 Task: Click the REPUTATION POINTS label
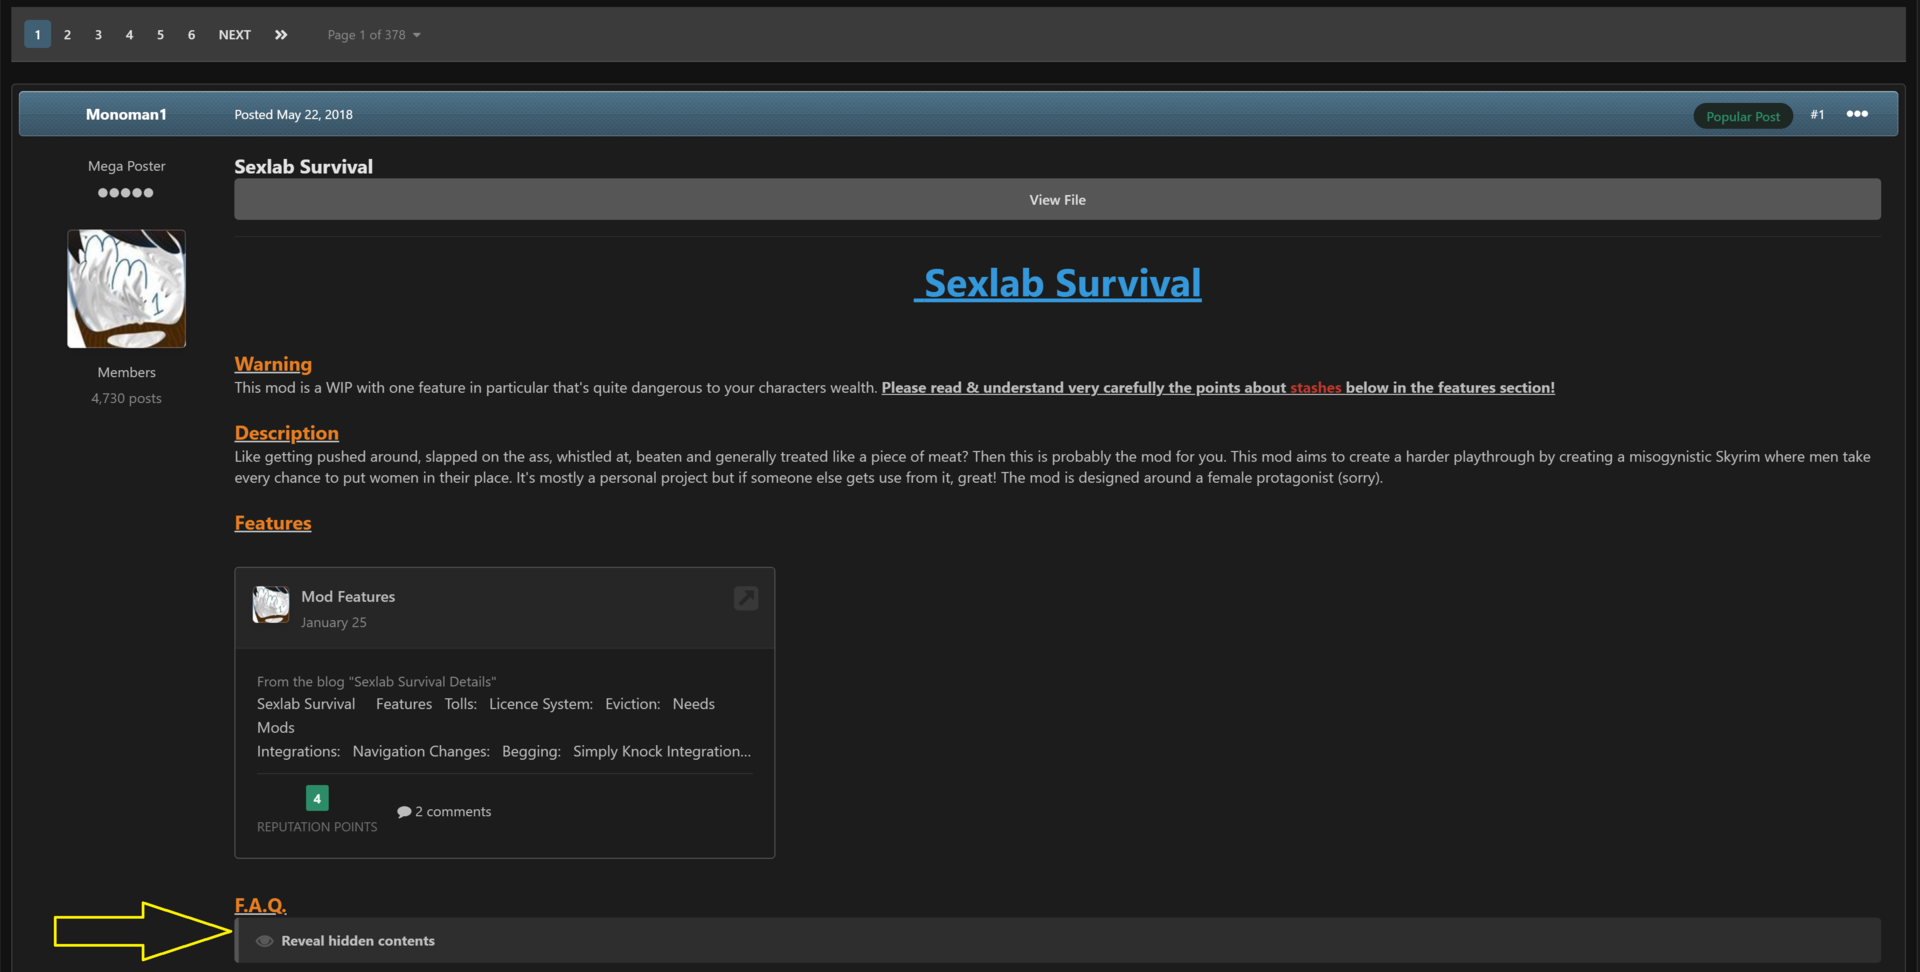(317, 827)
